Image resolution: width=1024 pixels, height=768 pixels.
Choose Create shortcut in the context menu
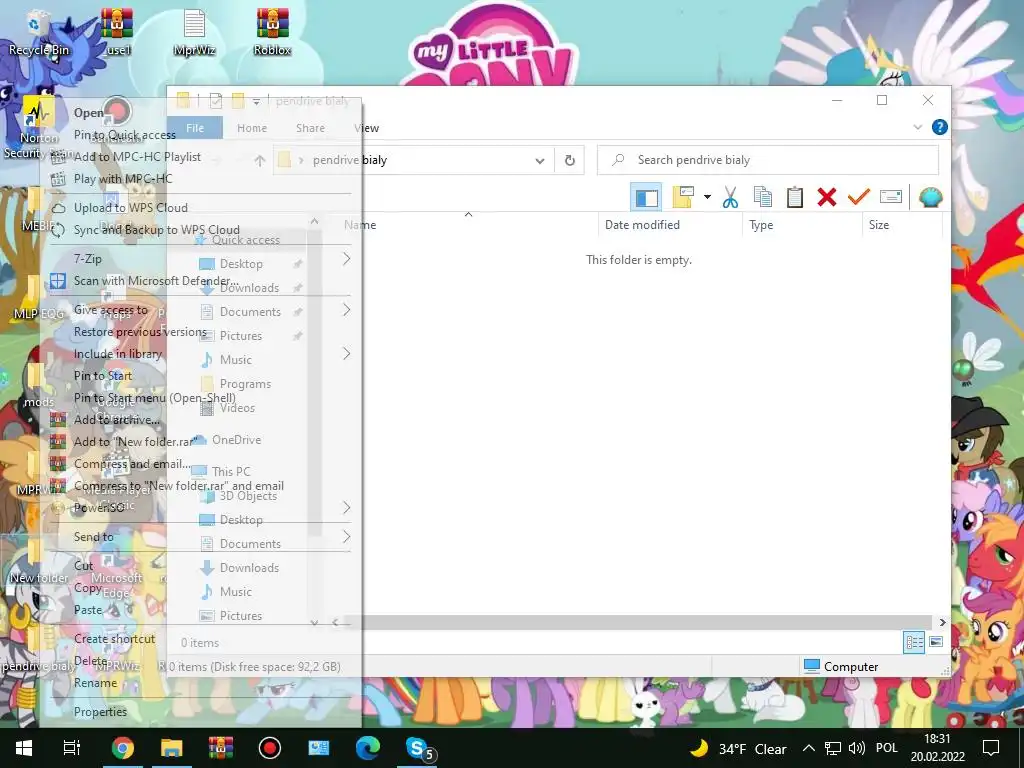[114, 639]
